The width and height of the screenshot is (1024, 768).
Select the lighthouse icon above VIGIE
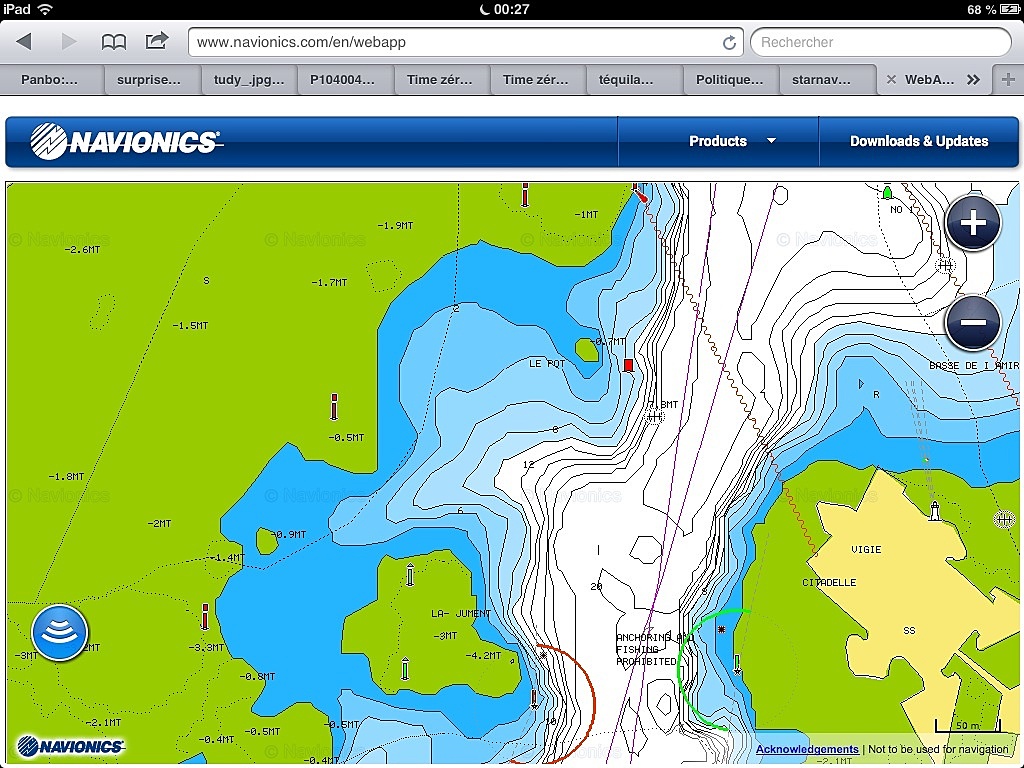pos(935,511)
